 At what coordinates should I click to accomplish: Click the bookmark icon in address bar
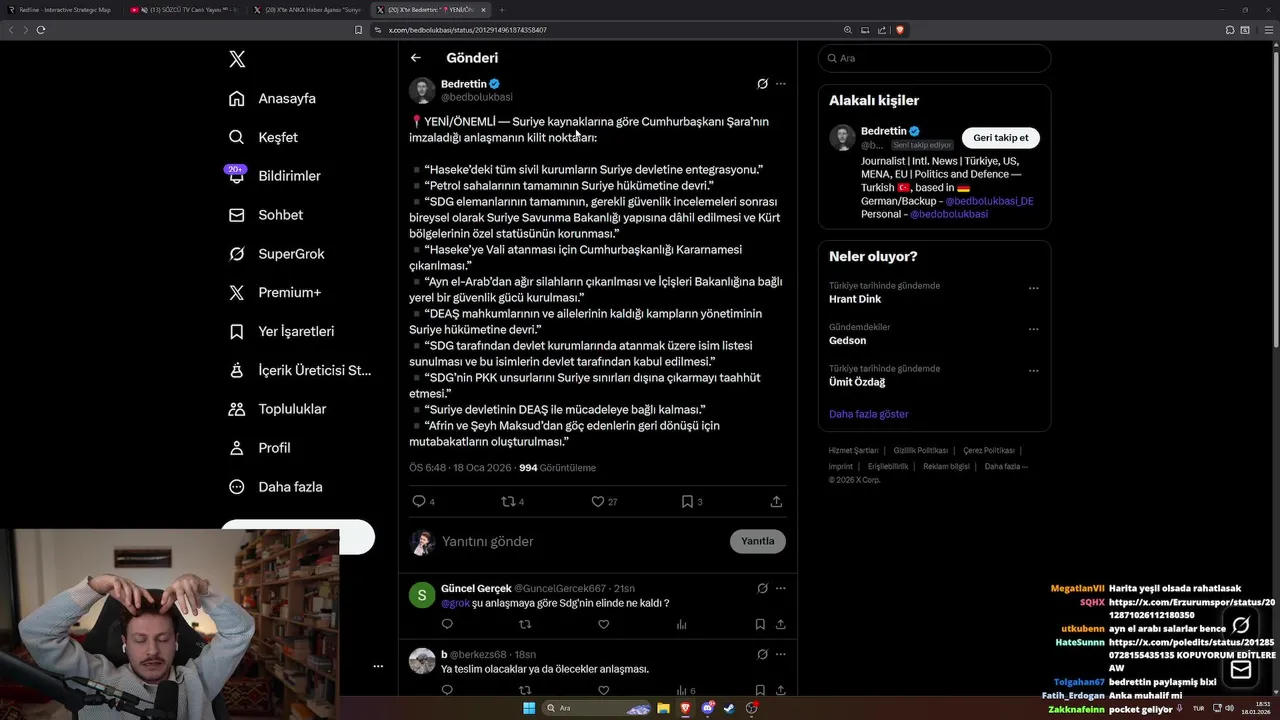[358, 30]
